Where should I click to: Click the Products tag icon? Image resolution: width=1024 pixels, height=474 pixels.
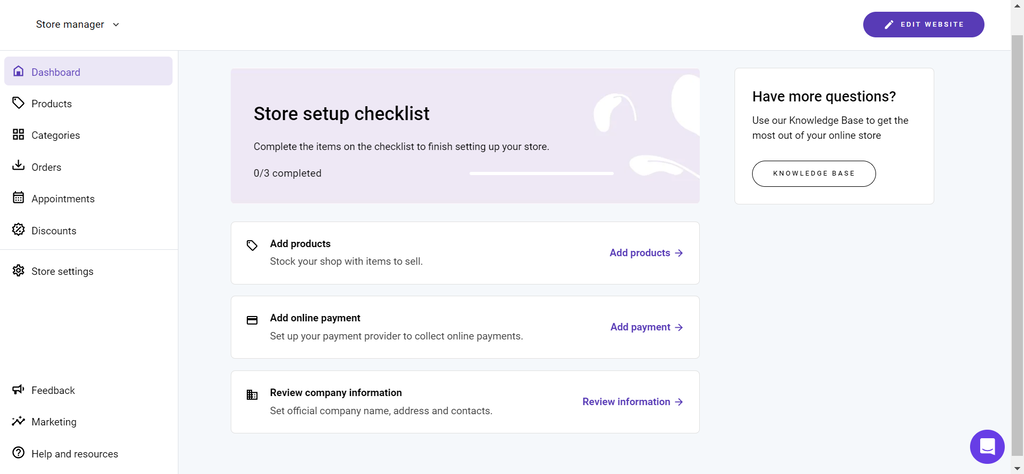pyautogui.click(x=18, y=103)
